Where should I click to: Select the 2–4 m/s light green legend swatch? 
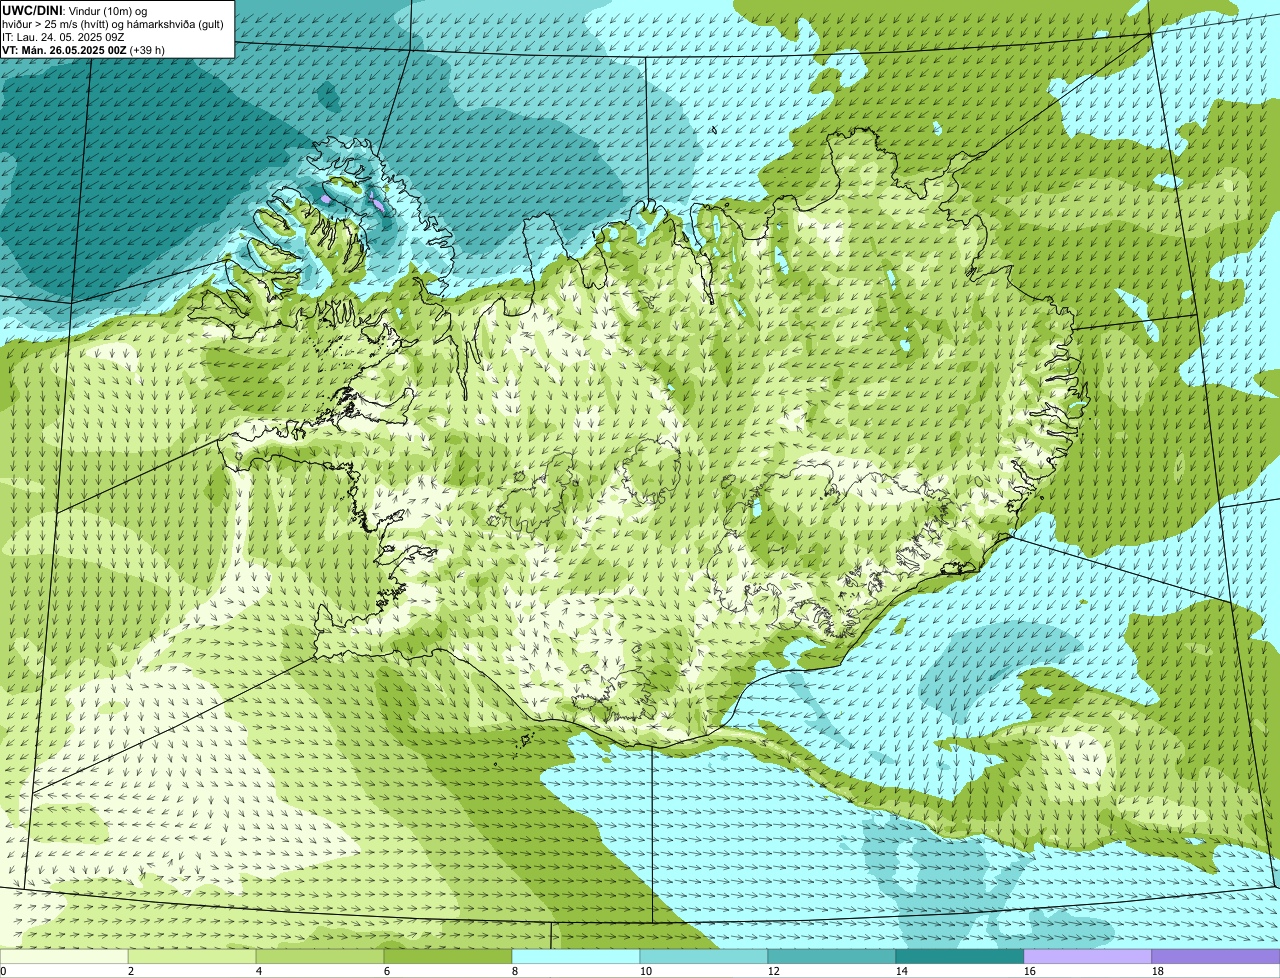192,957
